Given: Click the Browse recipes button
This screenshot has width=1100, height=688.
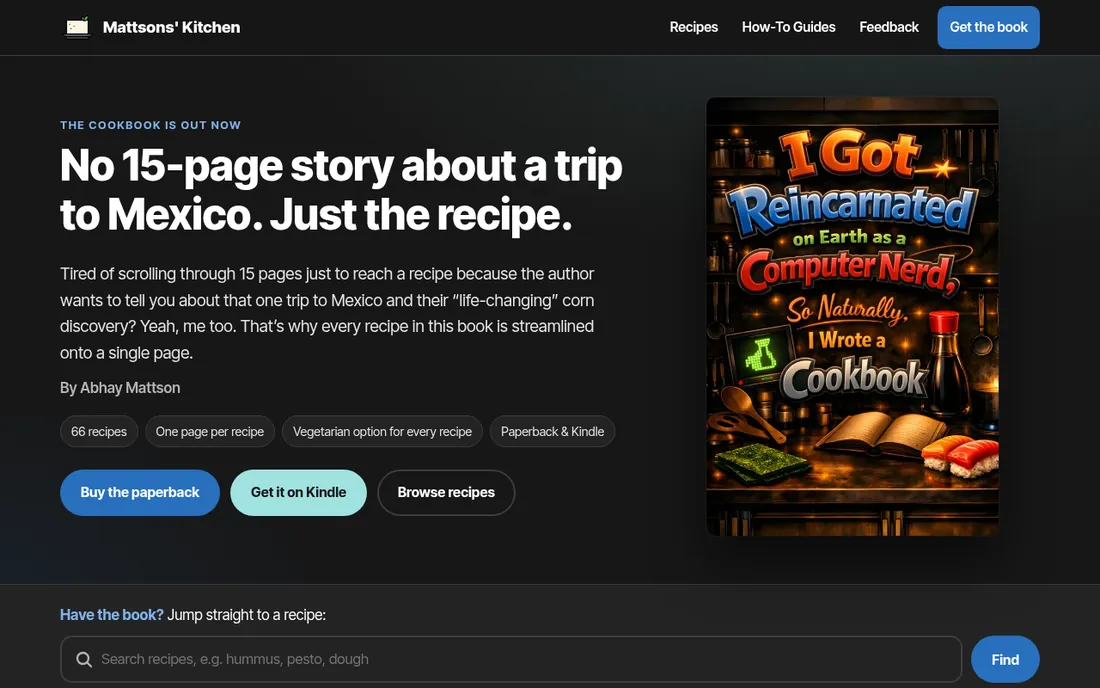Looking at the screenshot, I should click(446, 492).
